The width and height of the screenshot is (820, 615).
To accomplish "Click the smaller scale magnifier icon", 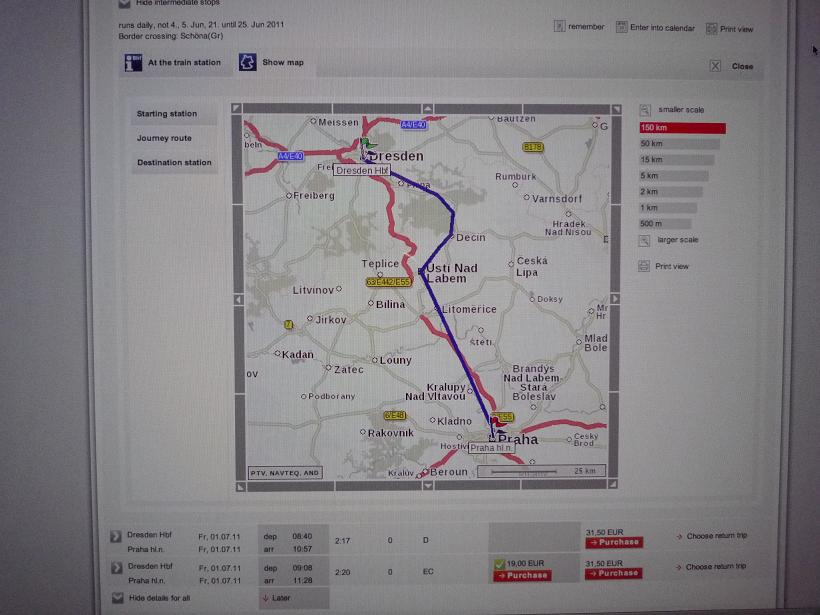I will (x=645, y=110).
